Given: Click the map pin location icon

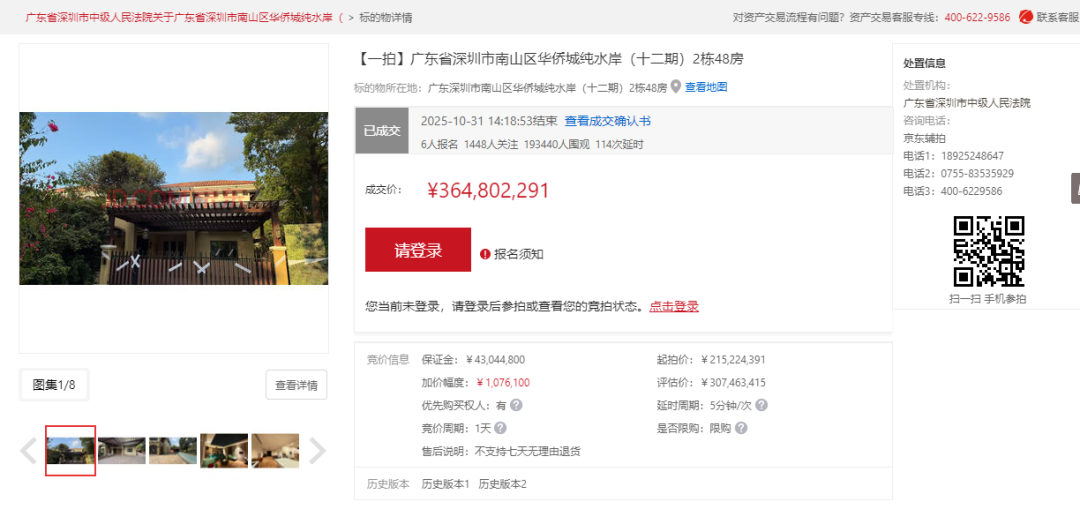Looking at the screenshot, I should [676, 87].
